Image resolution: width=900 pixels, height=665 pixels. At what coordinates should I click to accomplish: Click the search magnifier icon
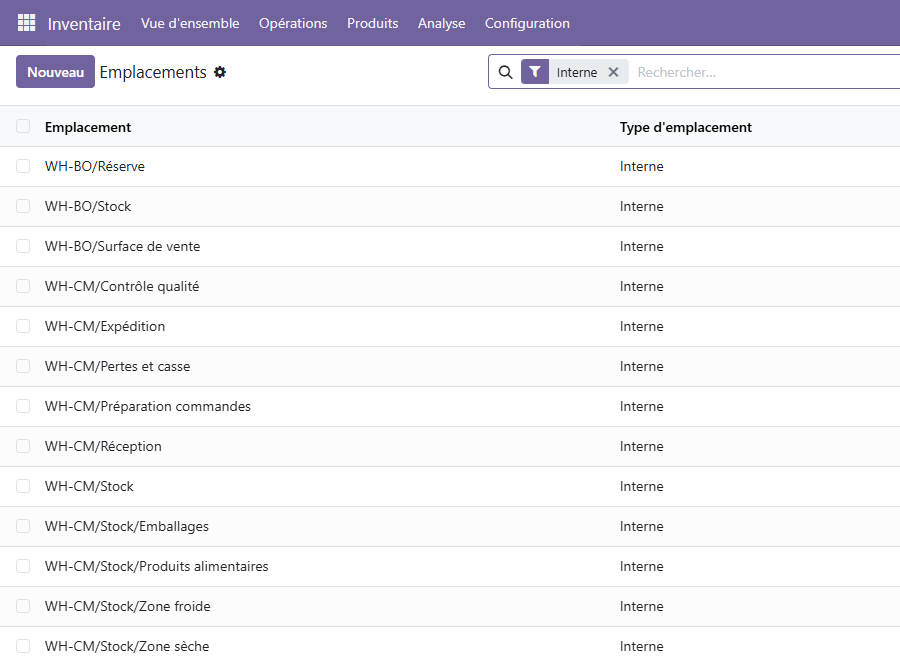[505, 72]
